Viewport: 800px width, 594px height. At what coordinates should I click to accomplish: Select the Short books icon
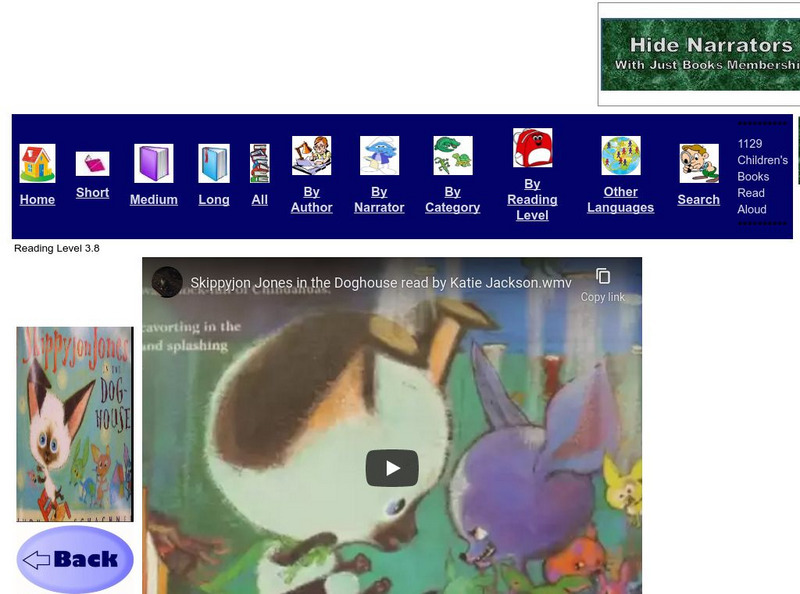tap(93, 162)
